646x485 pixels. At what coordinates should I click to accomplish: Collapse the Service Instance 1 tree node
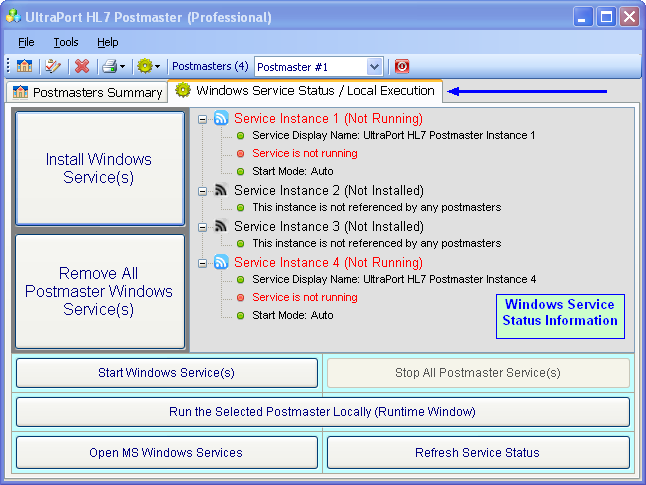(x=203, y=119)
